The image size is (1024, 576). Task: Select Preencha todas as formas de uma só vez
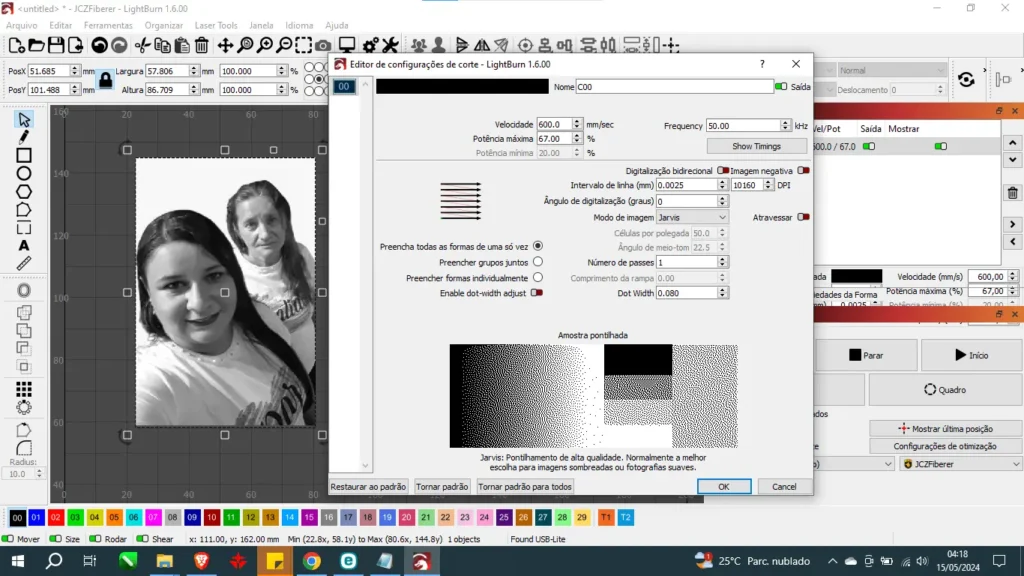click(538, 246)
